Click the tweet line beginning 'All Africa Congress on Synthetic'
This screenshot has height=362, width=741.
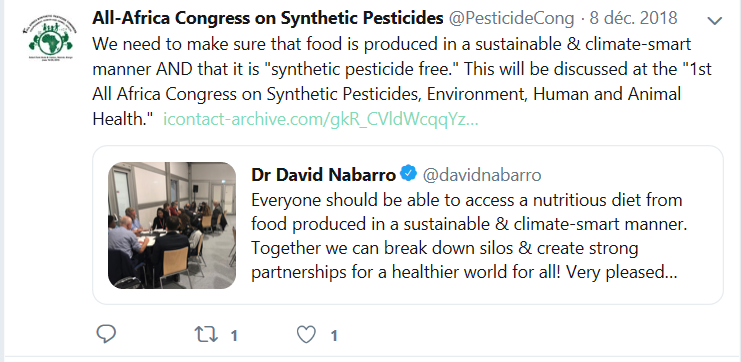(387, 94)
